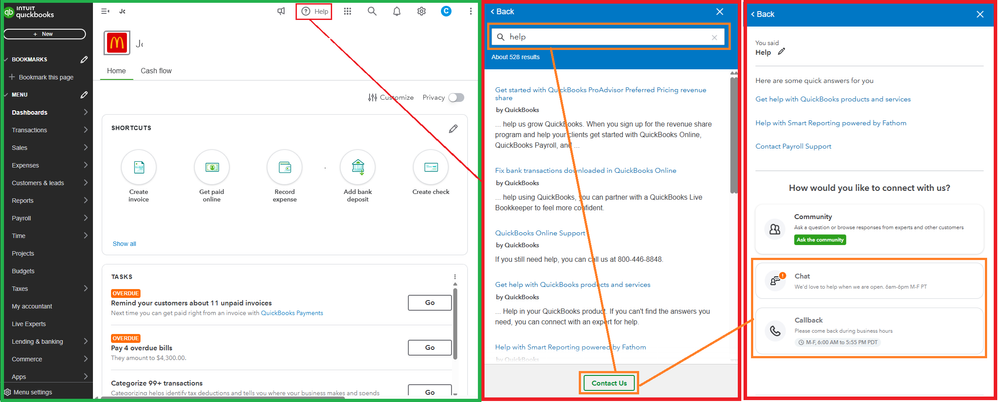Click the Add bank deposit icon
Viewport: 999px width, 402px height.
pyautogui.click(x=357, y=167)
